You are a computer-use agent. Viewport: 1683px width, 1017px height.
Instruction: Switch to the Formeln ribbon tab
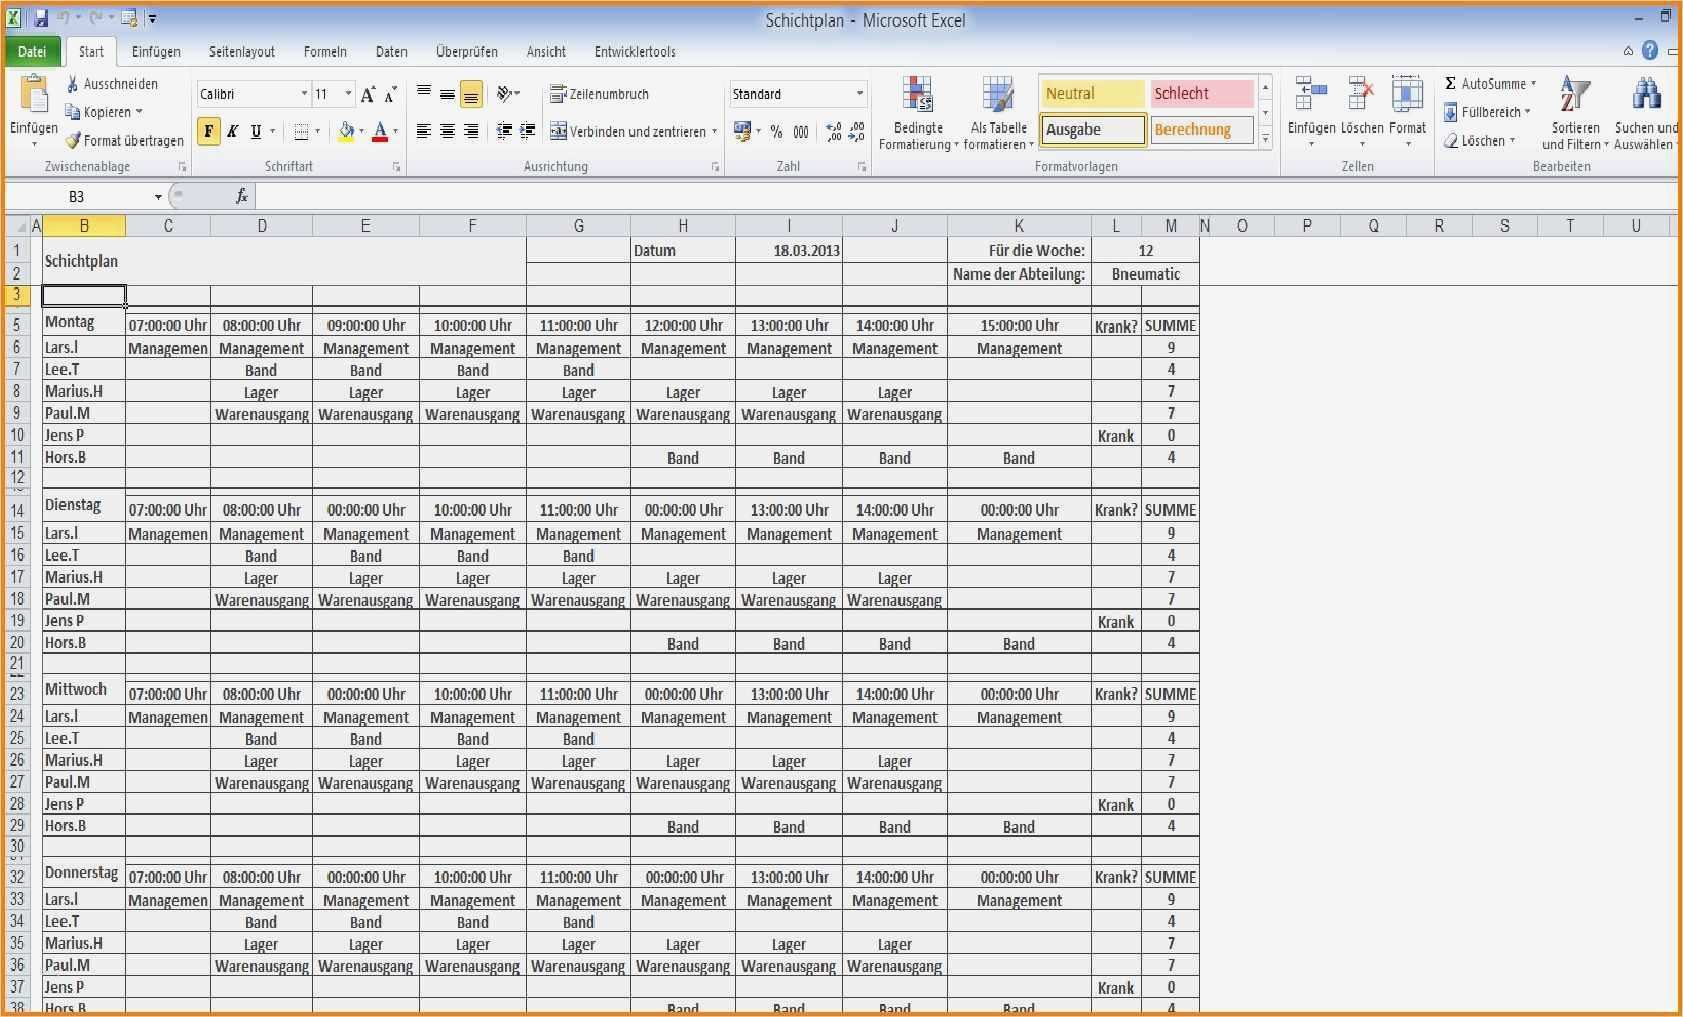[325, 51]
